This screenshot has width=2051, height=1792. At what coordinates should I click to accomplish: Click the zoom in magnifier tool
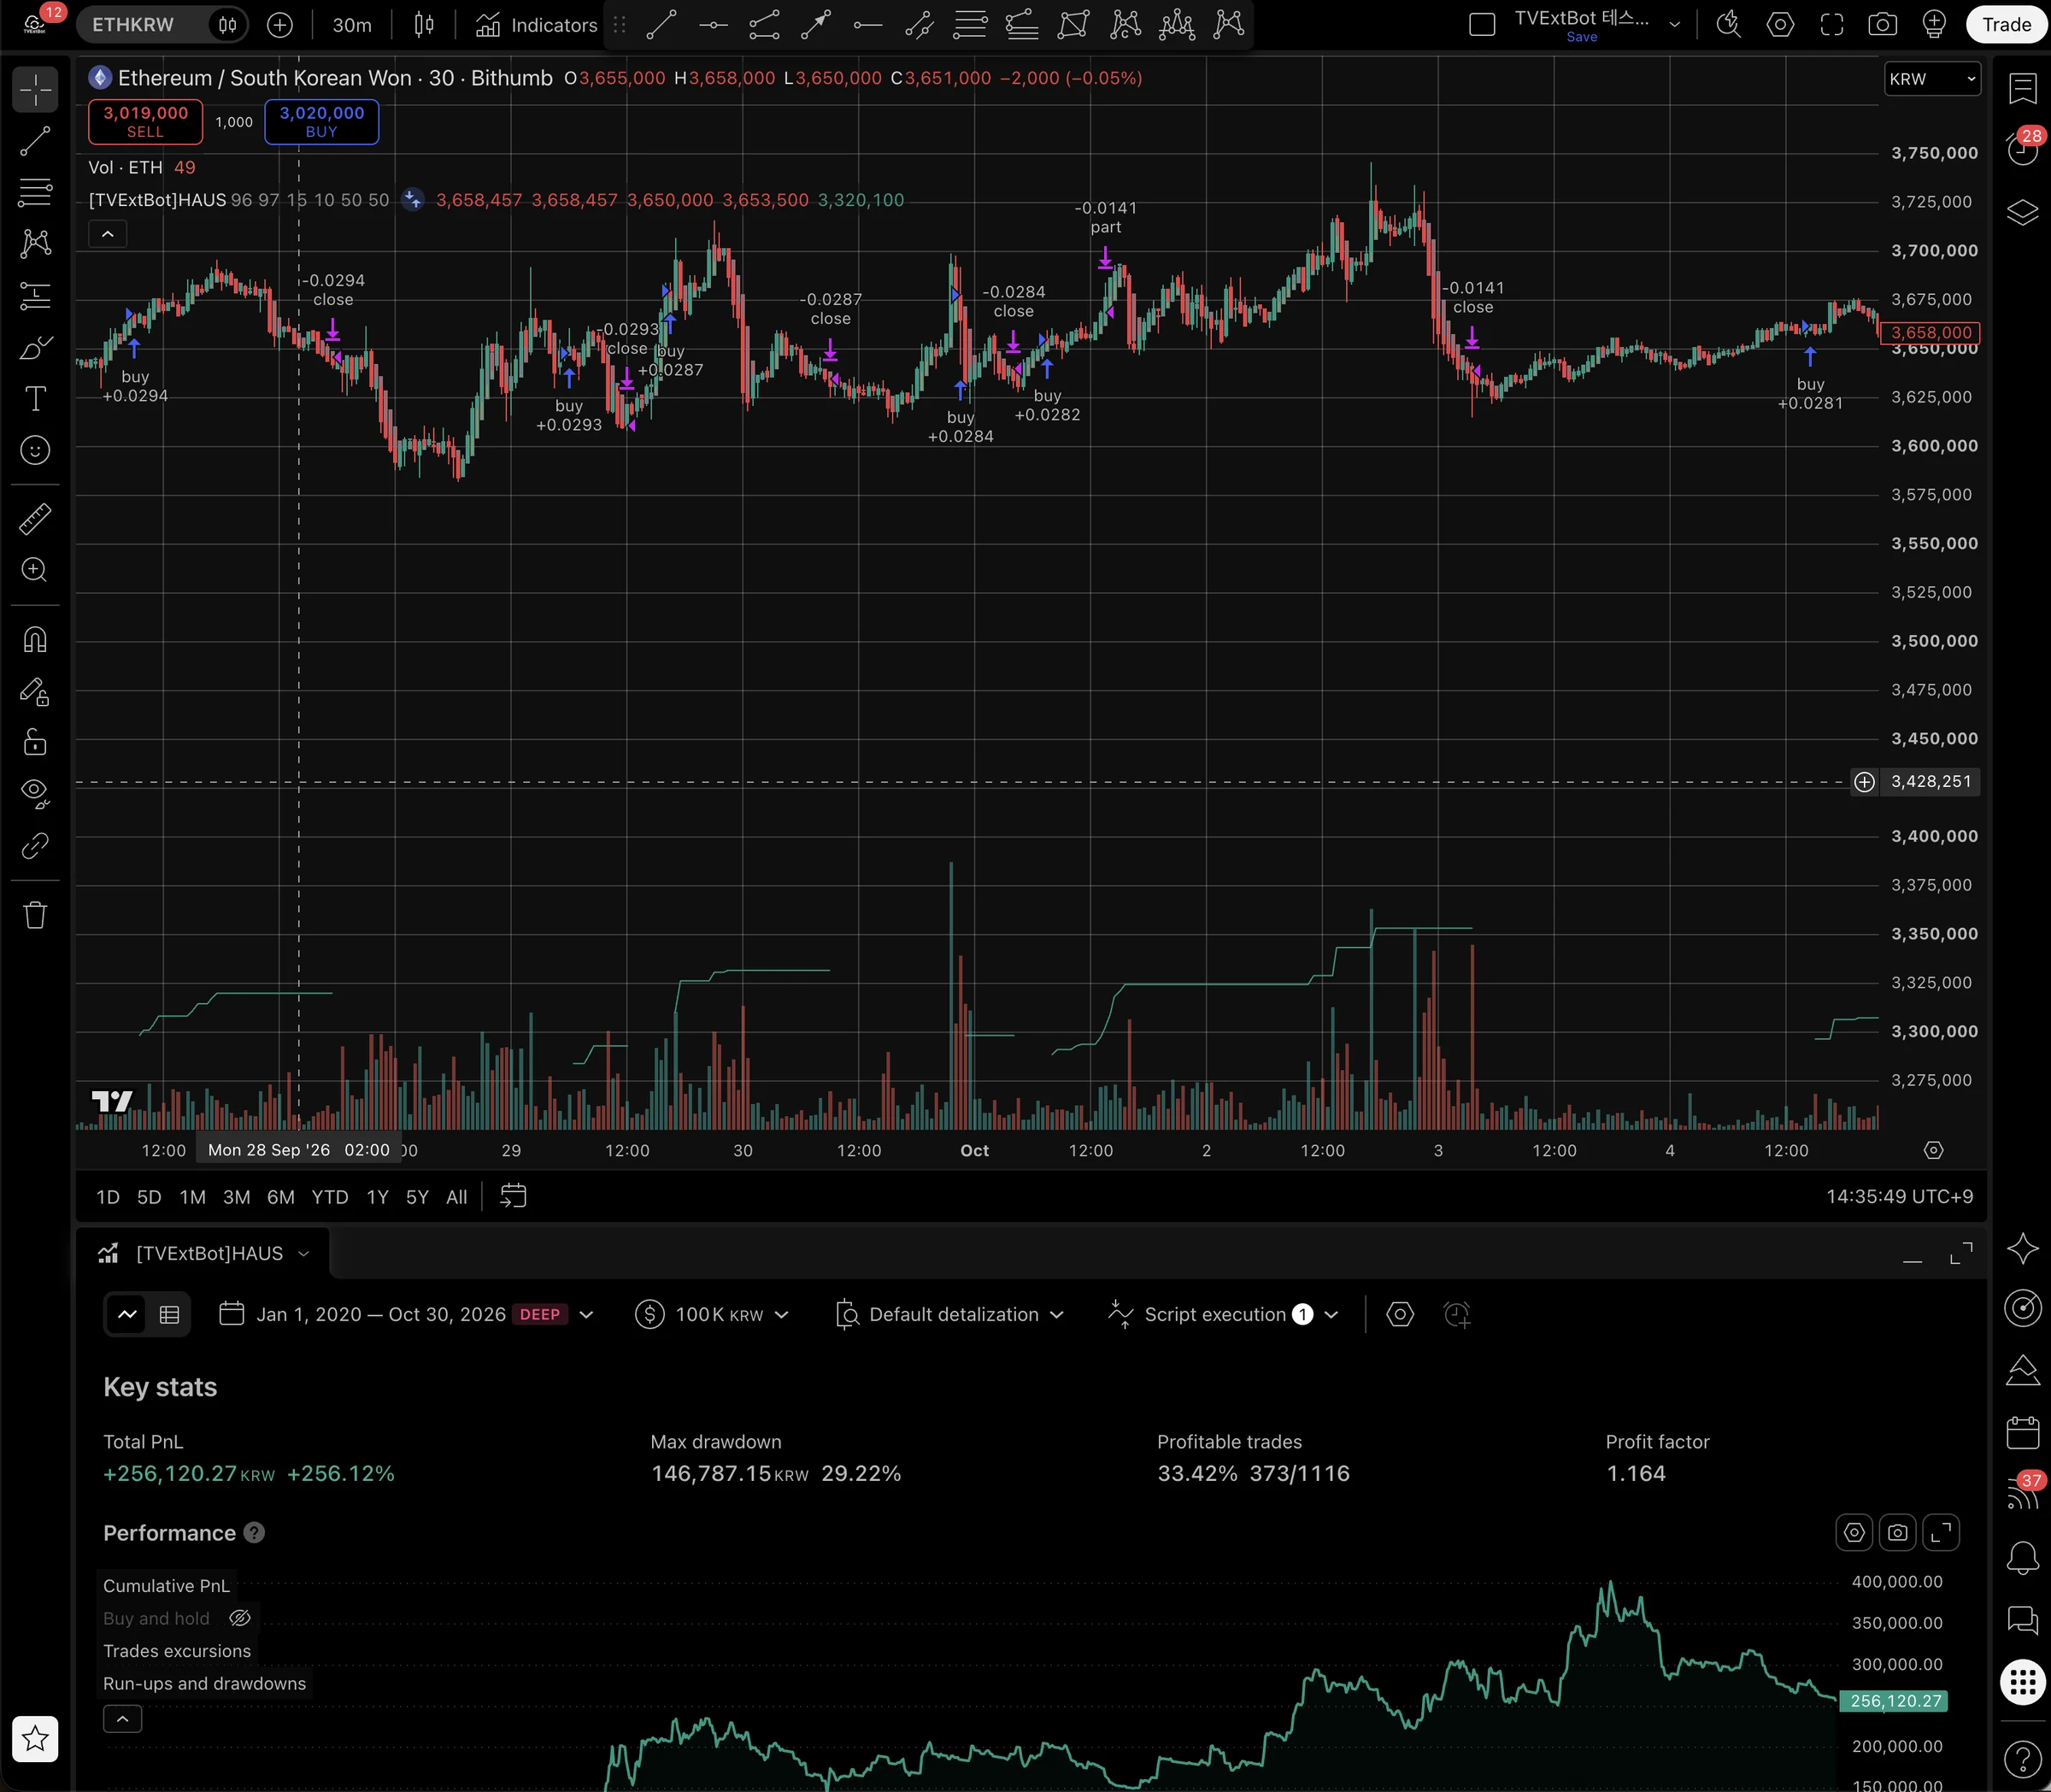[35, 570]
